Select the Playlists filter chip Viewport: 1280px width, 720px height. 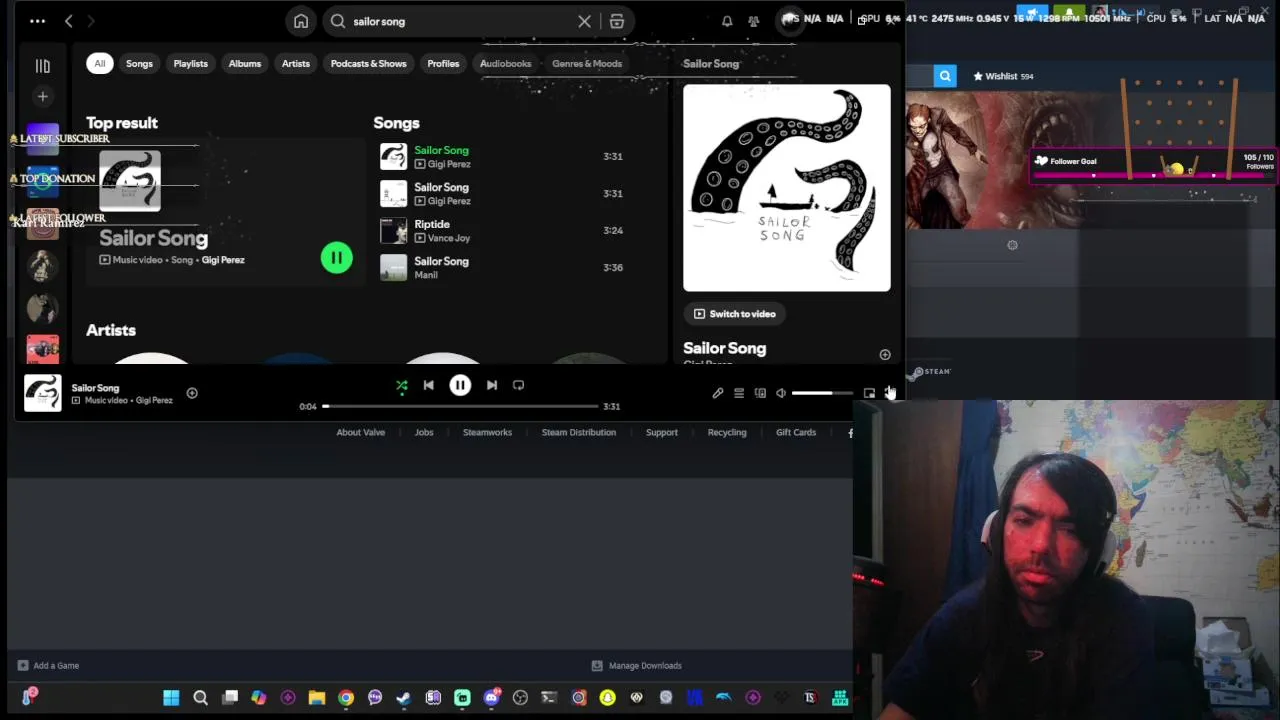(190, 63)
